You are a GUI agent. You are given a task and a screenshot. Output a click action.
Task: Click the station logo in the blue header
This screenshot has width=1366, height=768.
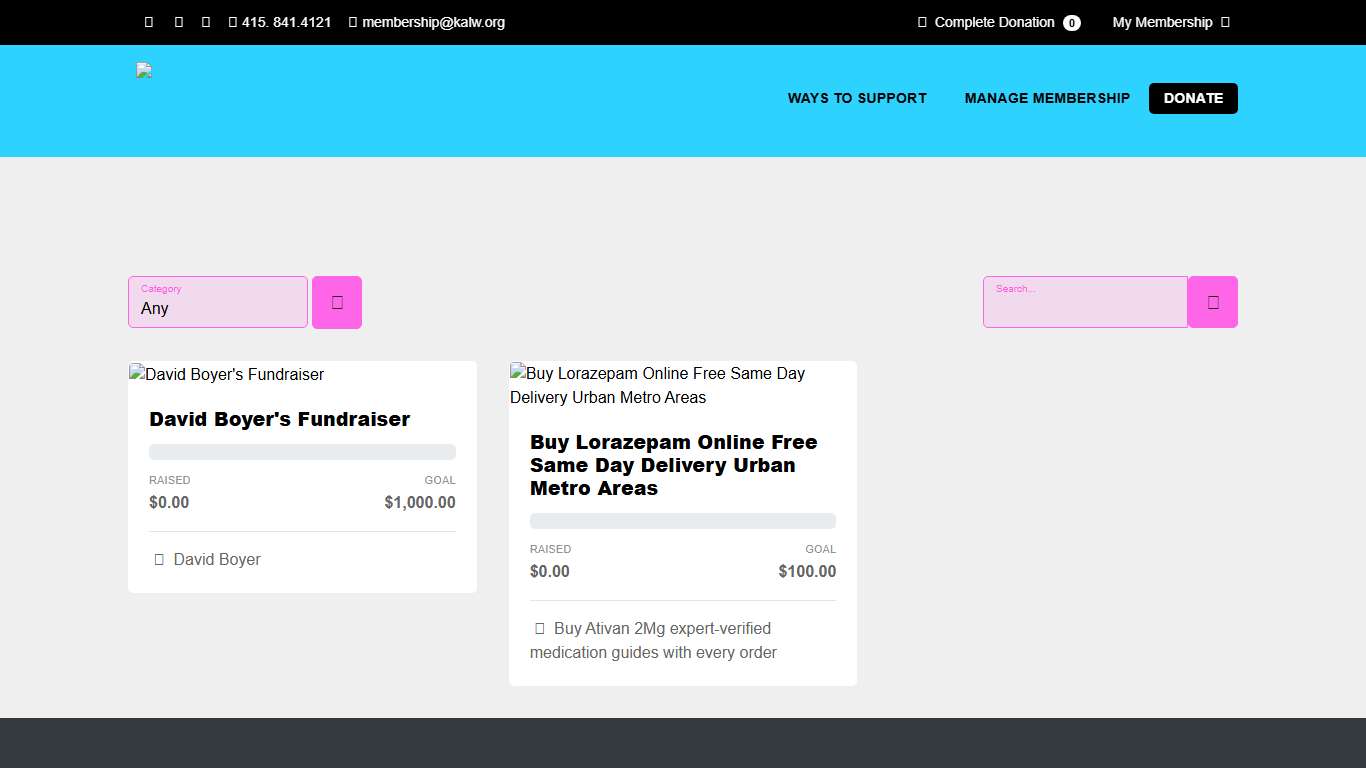click(144, 70)
